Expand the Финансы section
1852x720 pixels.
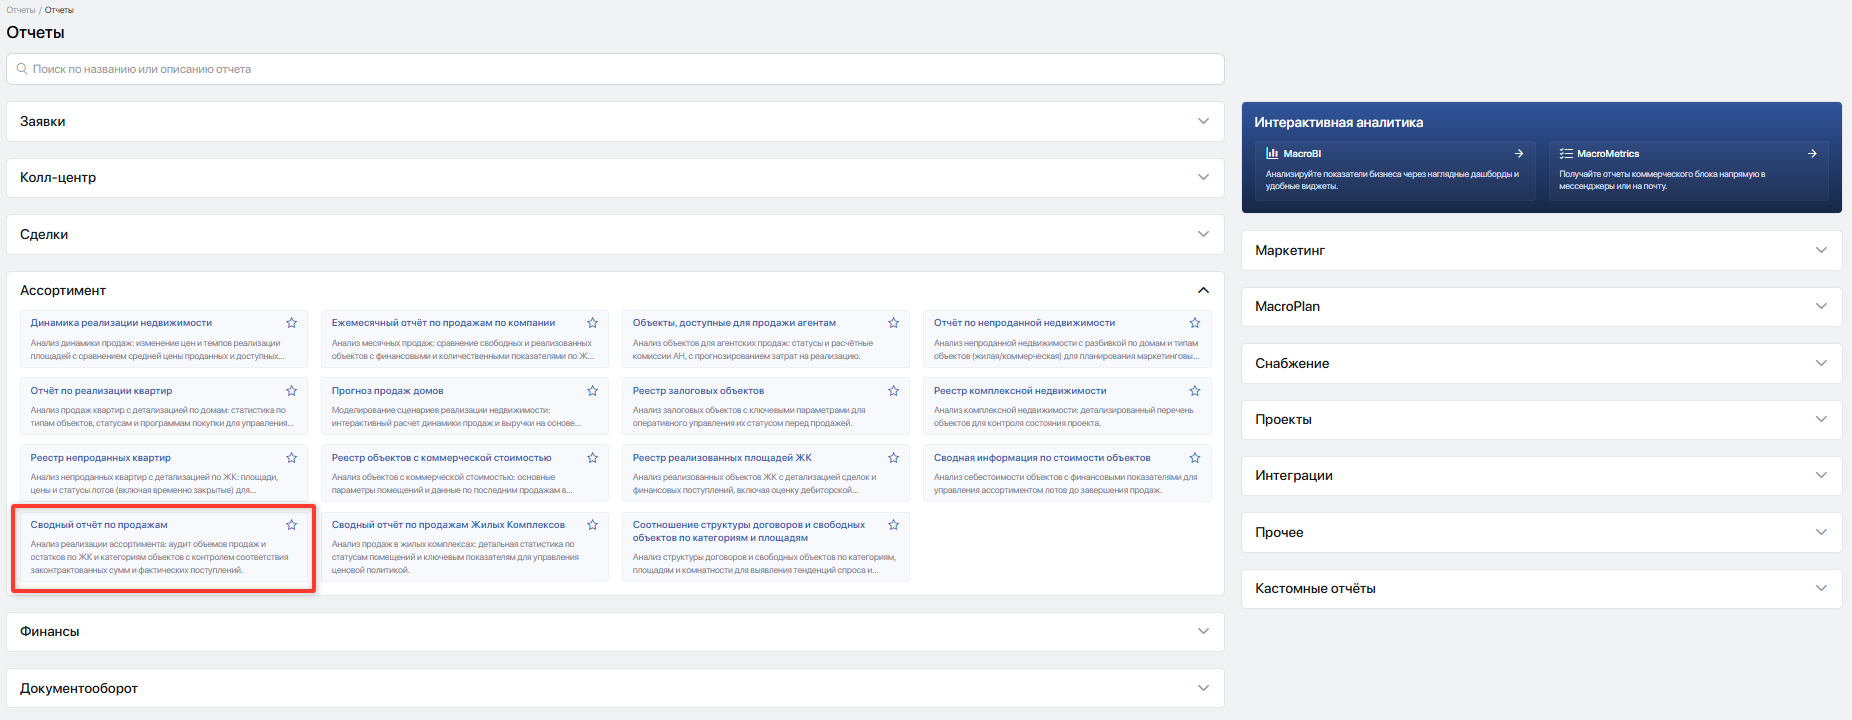coord(615,632)
